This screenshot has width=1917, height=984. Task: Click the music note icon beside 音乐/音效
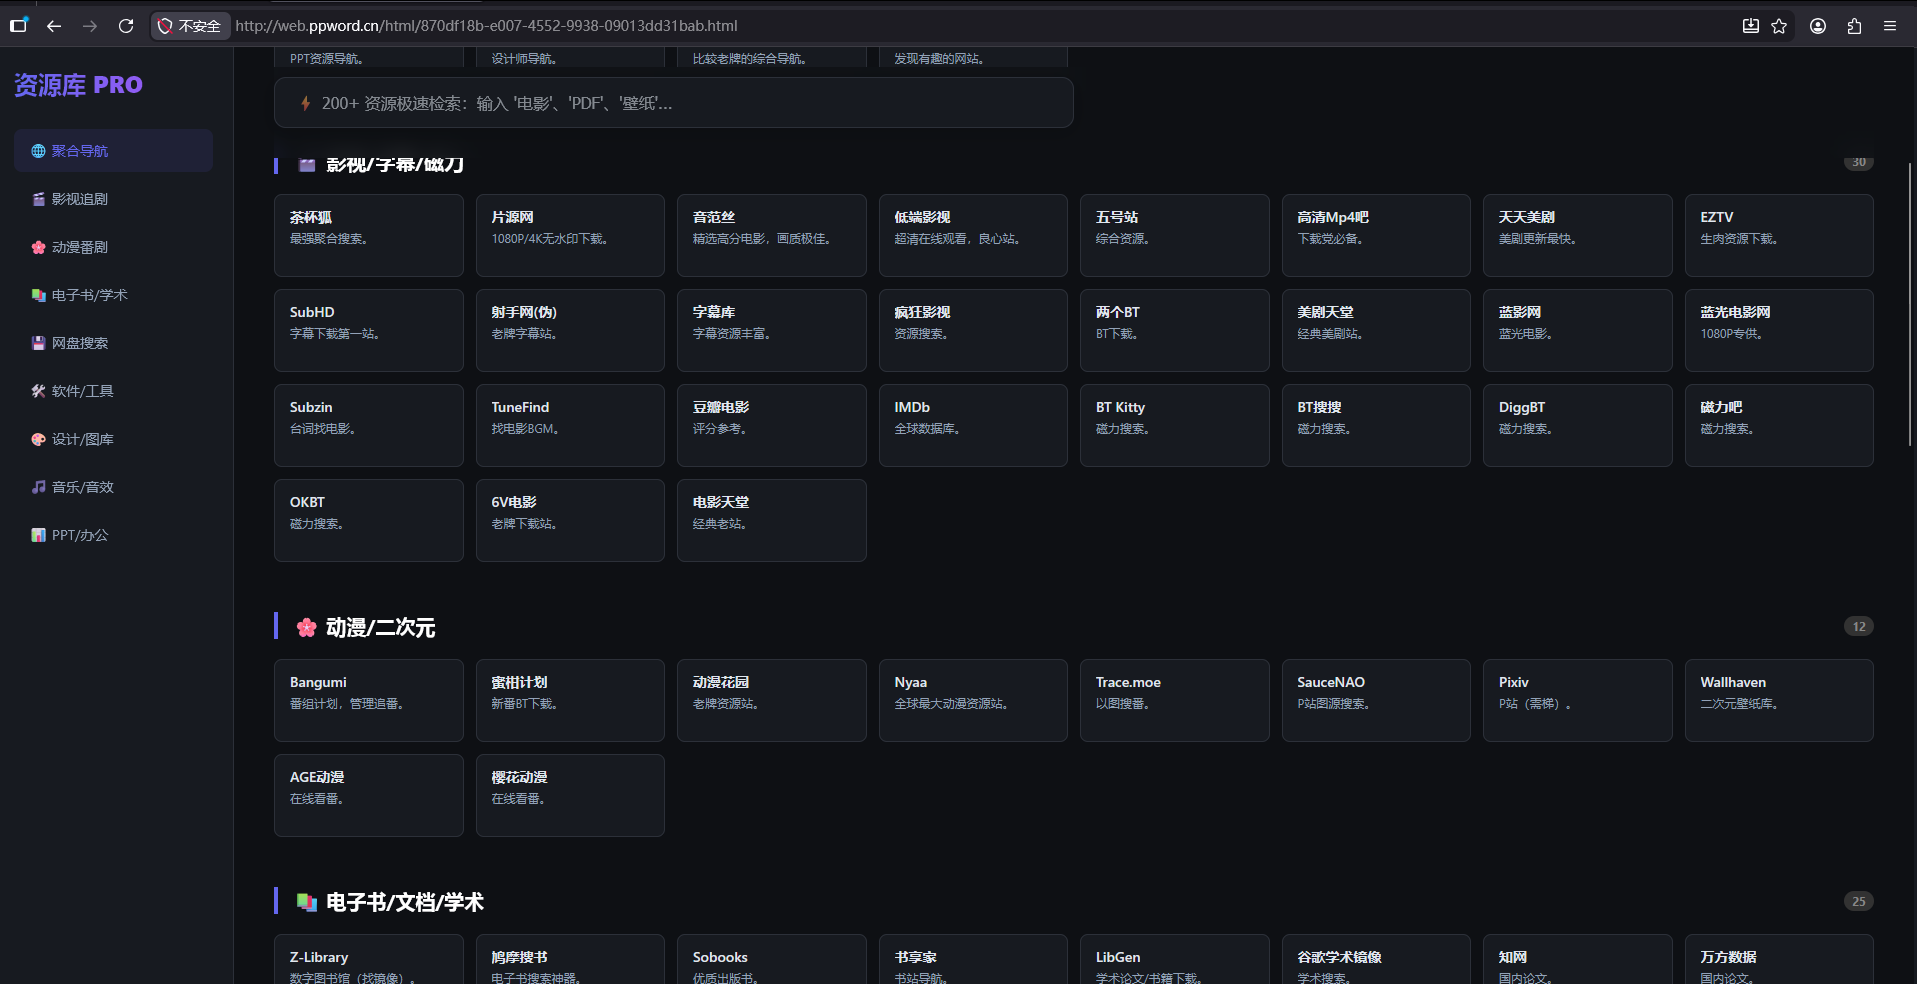coord(38,487)
